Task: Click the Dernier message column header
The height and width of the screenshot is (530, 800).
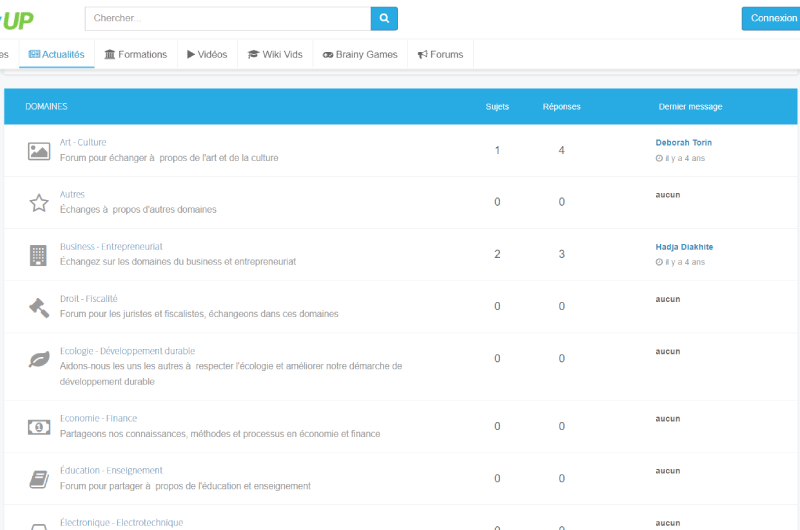Action: [x=690, y=107]
